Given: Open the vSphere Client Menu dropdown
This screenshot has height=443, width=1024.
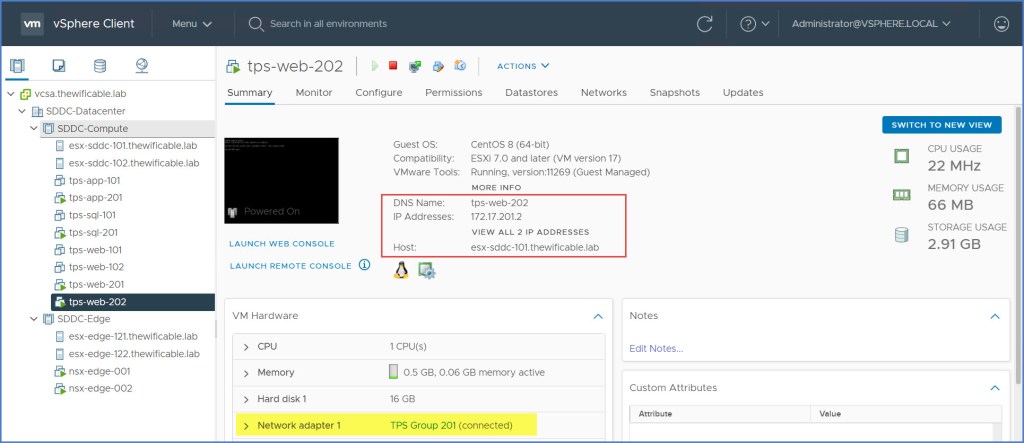Looking at the screenshot, I should [x=191, y=23].
